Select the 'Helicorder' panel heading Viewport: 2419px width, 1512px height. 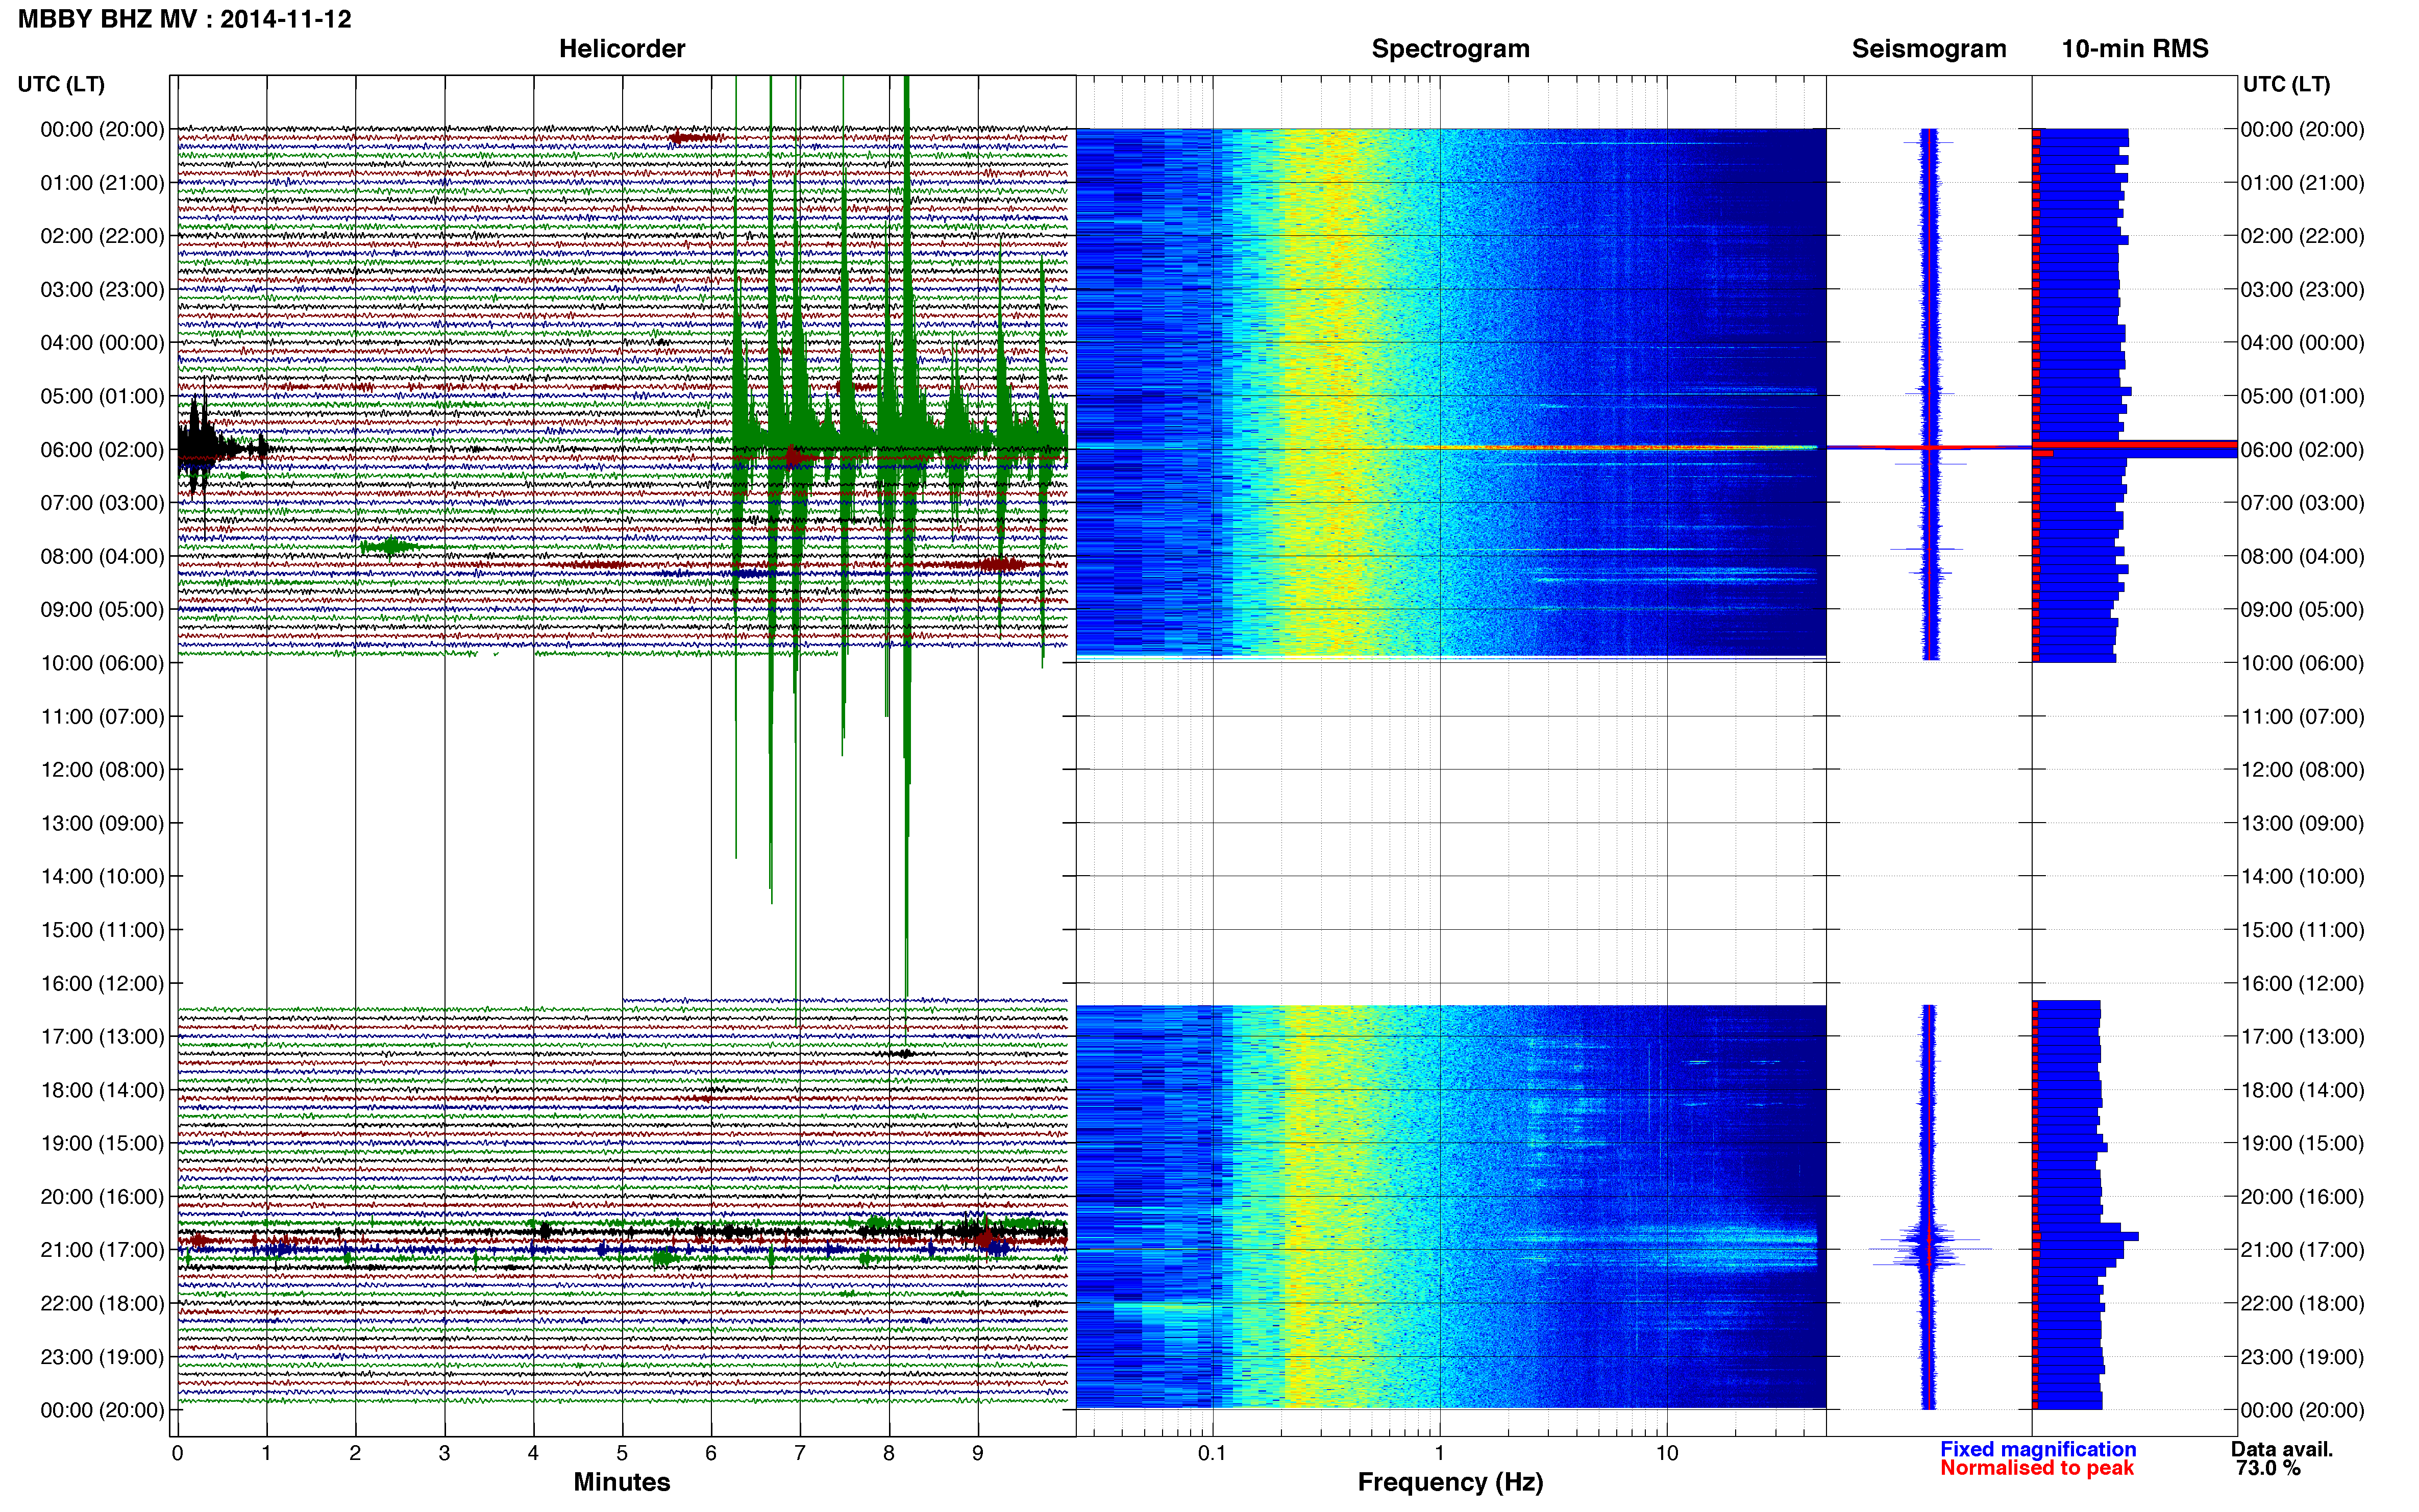[622, 49]
